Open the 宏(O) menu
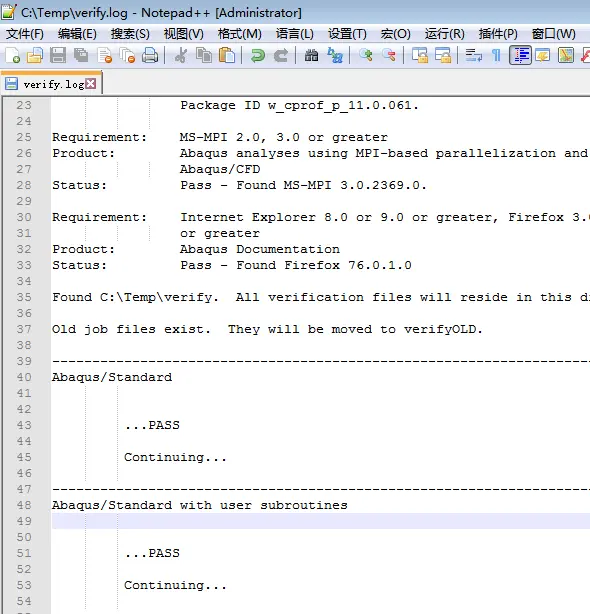Screen dimensions: 590x614 (395, 34)
